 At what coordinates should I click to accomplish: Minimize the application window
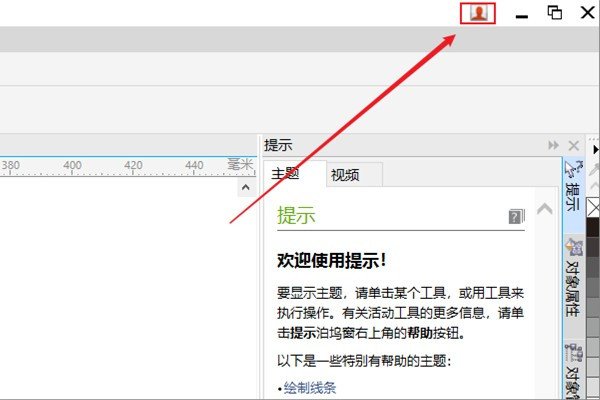click(x=522, y=16)
